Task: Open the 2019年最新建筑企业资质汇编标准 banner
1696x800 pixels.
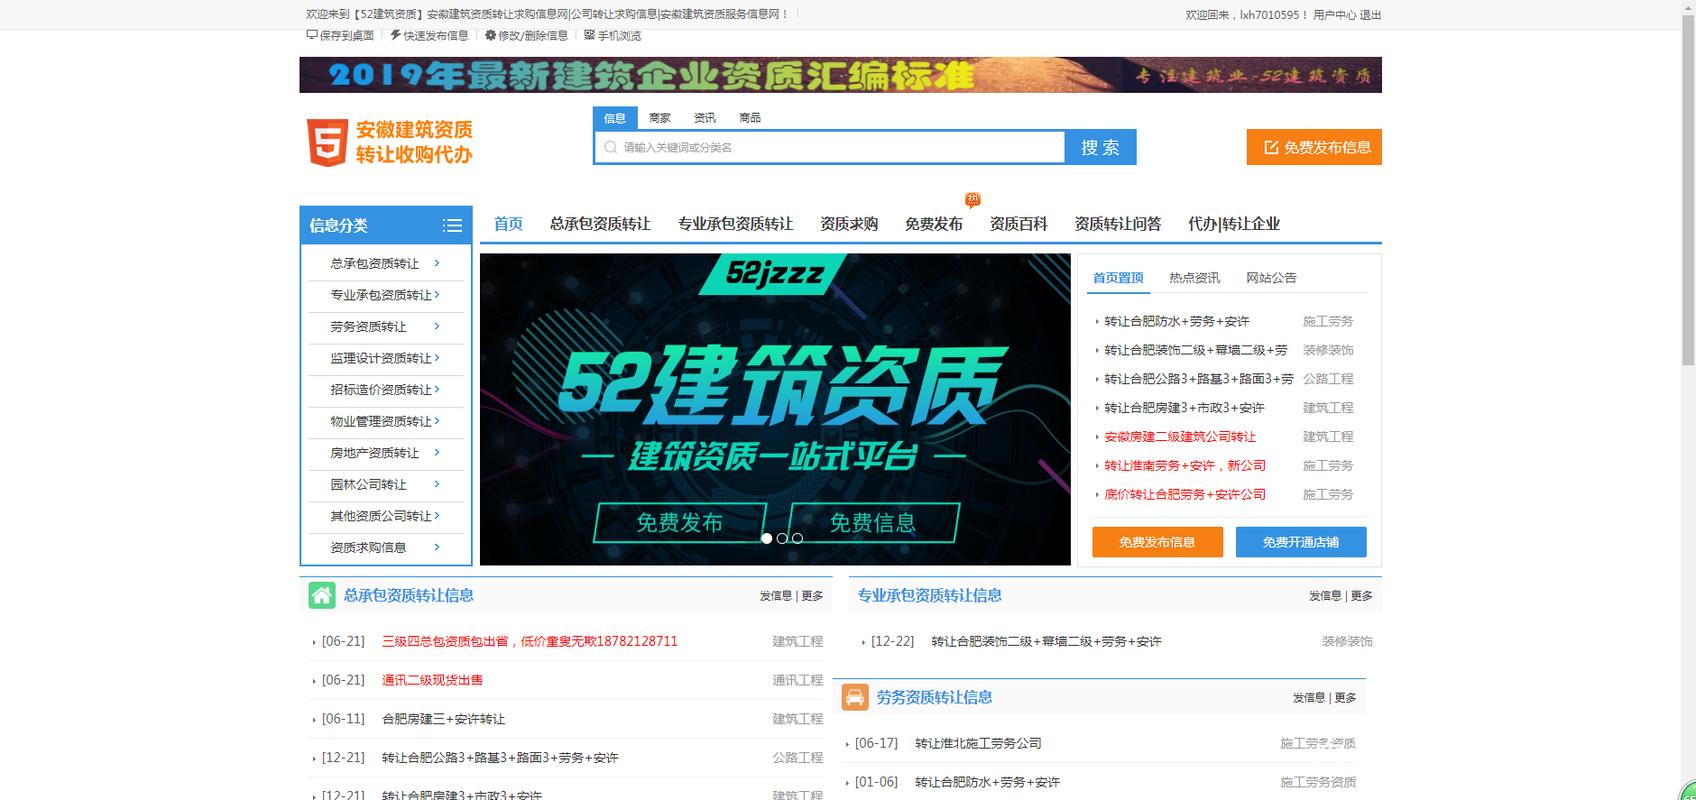Action: pyautogui.click(x=840, y=75)
